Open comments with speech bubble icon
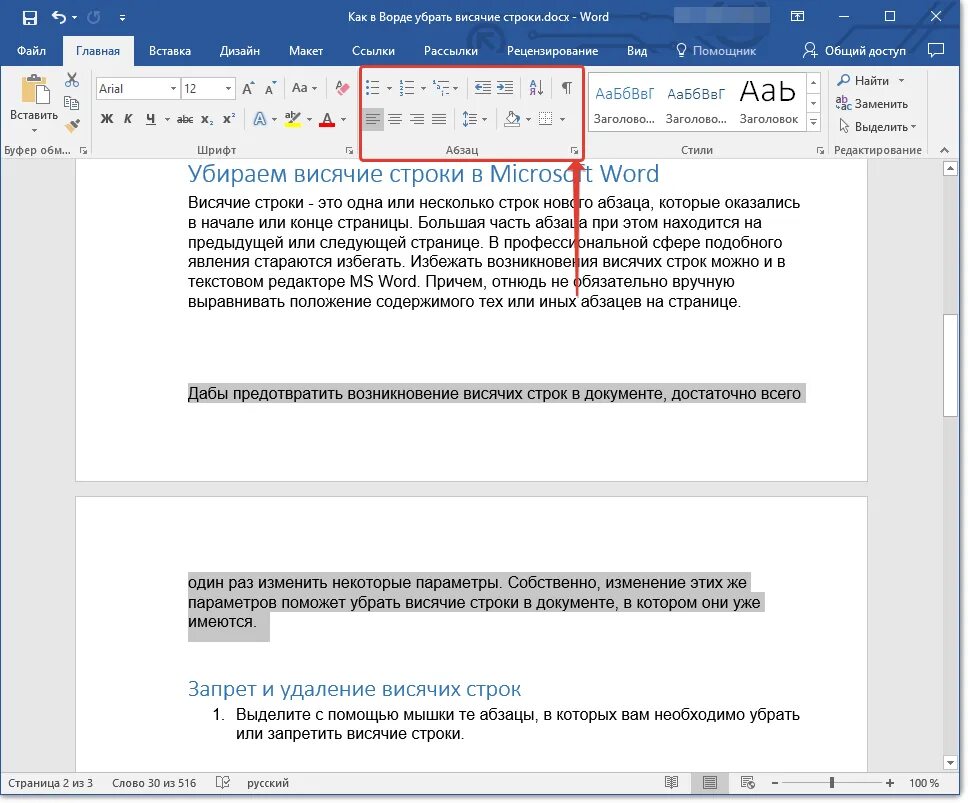The width and height of the screenshot is (968, 803). click(x=936, y=50)
